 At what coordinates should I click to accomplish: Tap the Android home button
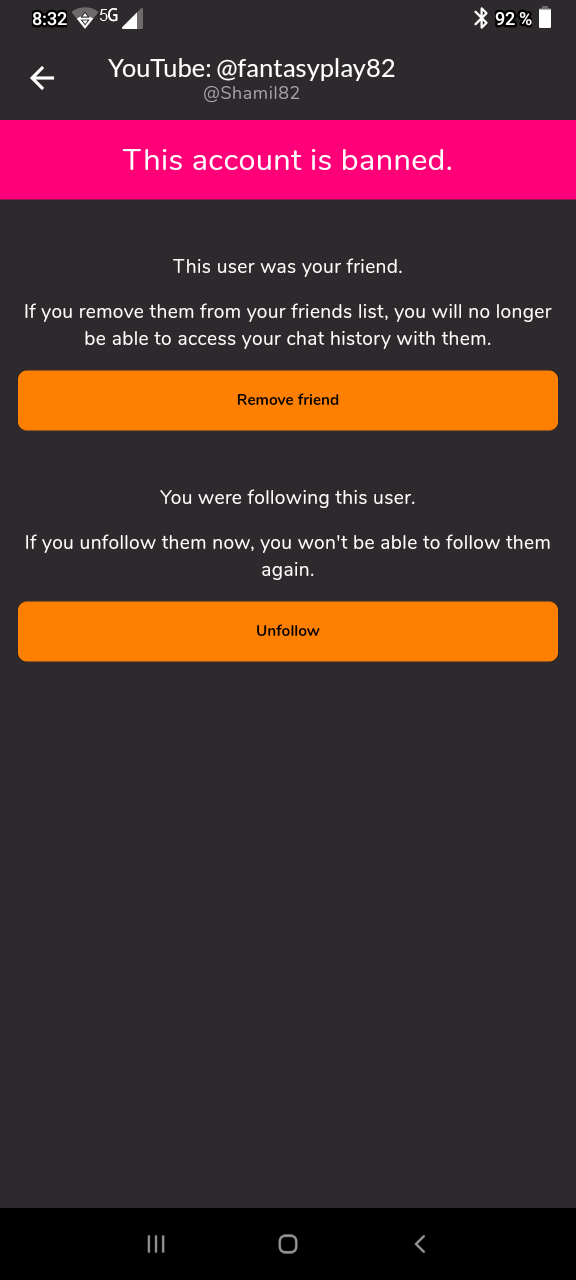[x=288, y=1244]
